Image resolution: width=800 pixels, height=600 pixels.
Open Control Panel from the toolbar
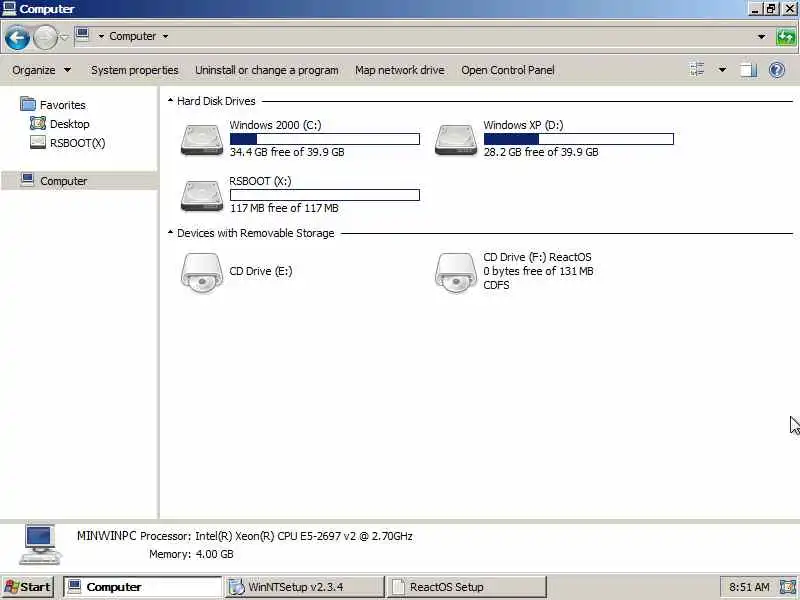click(508, 70)
